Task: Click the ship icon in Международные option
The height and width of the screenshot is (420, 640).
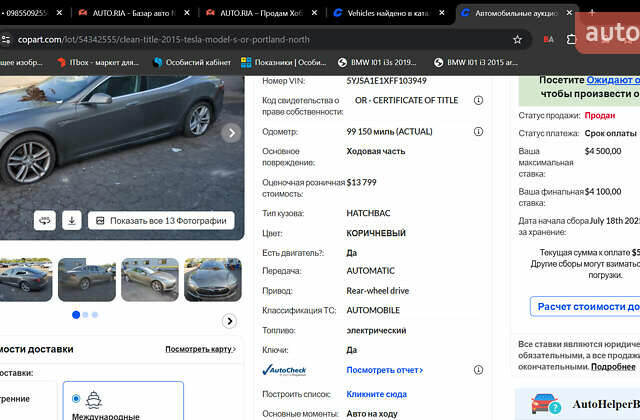Action: pyautogui.click(x=94, y=400)
